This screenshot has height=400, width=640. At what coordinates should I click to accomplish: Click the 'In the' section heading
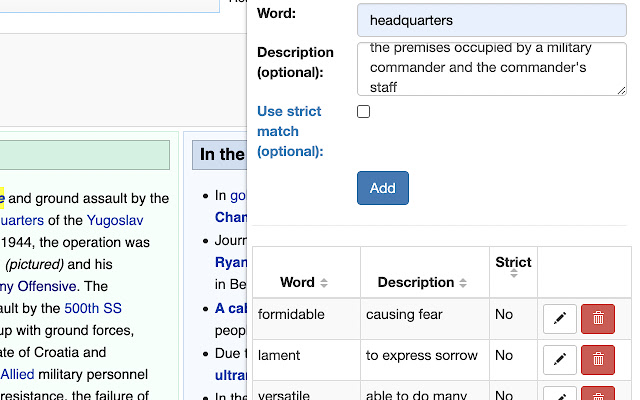point(222,155)
